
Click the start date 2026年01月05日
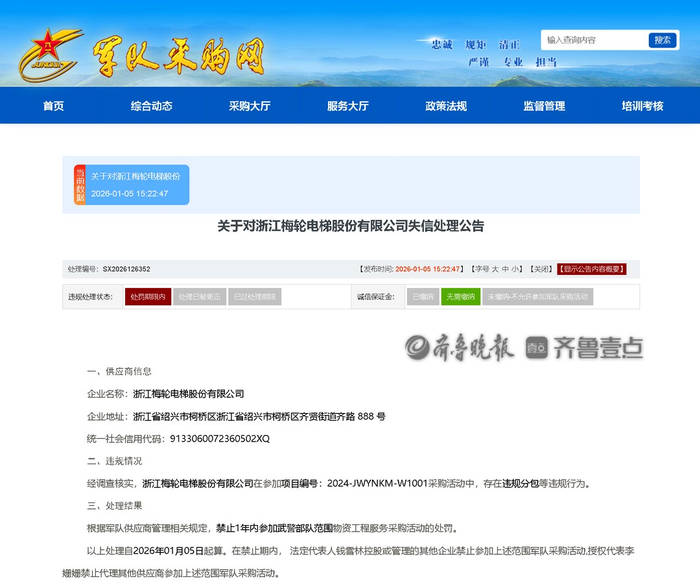click(x=168, y=551)
